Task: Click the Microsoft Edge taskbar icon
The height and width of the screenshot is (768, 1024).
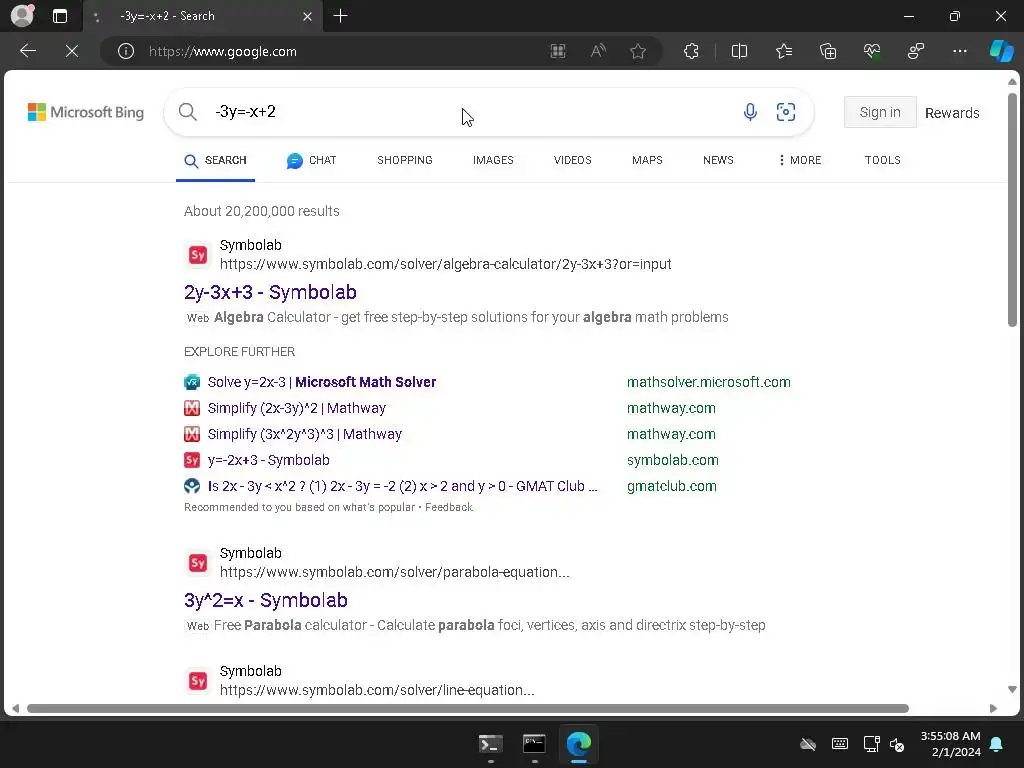Action: point(579,744)
